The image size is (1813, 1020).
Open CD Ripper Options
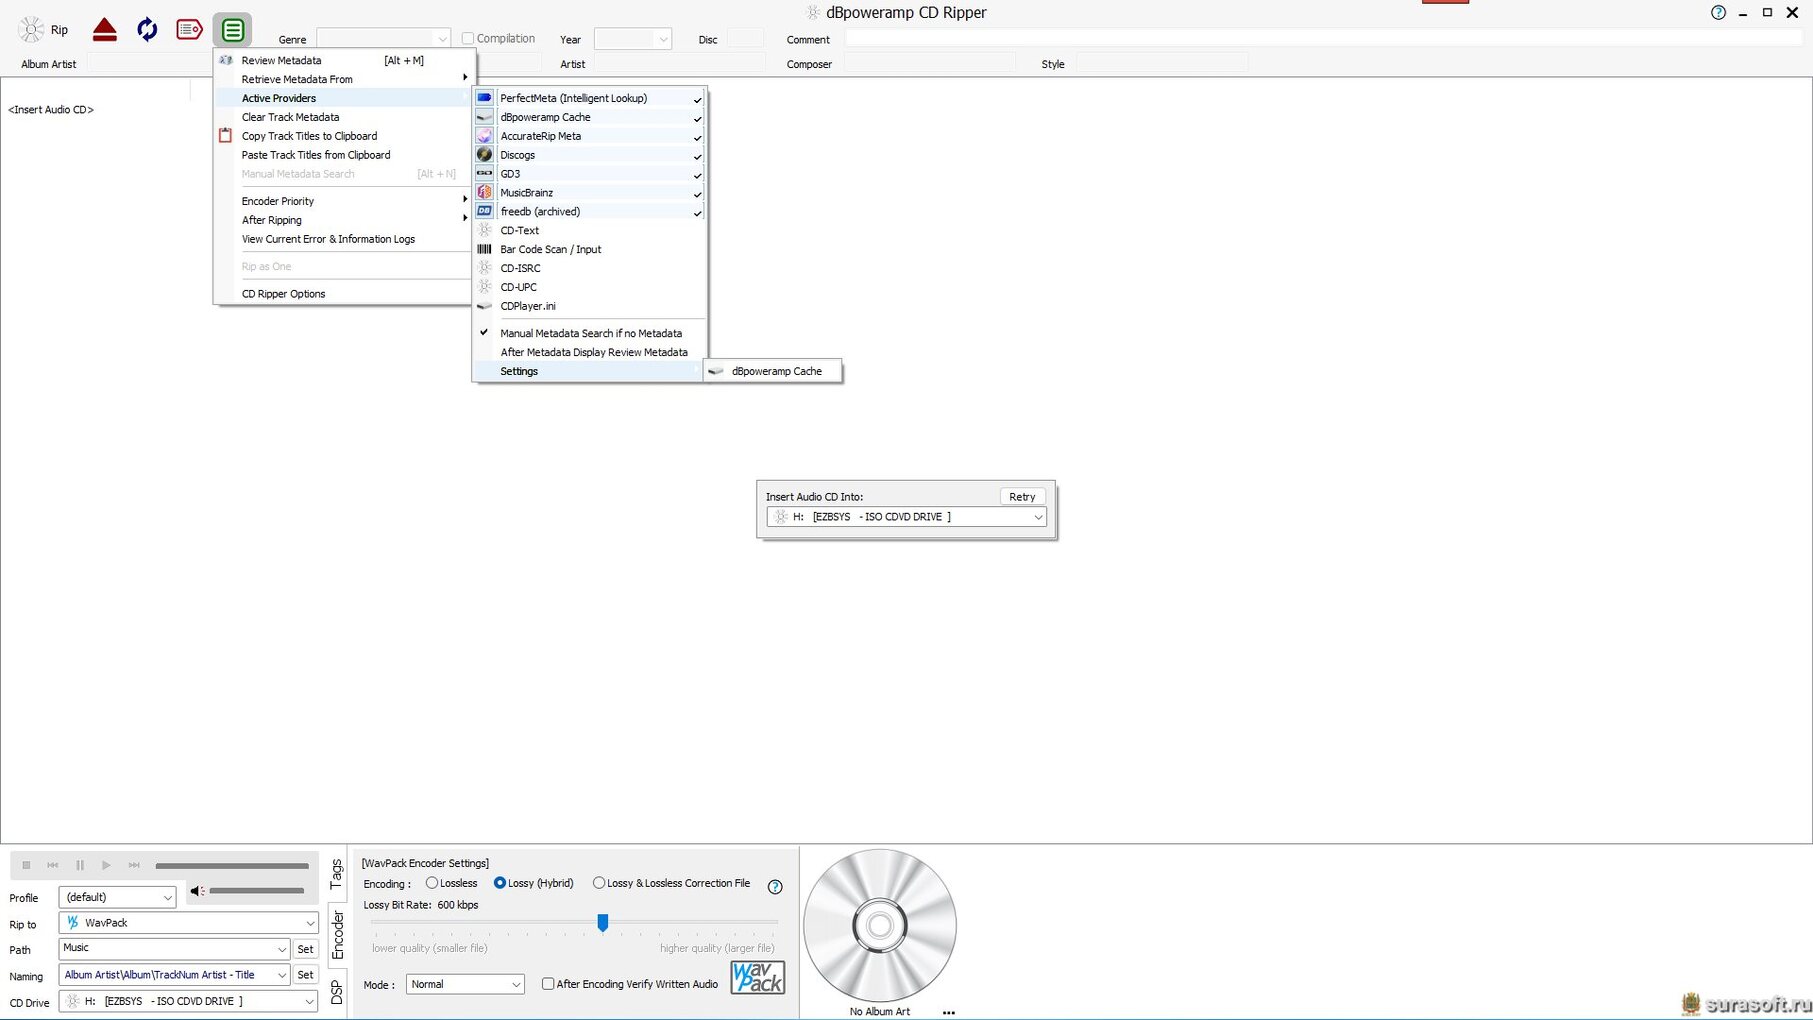(x=344, y=294)
